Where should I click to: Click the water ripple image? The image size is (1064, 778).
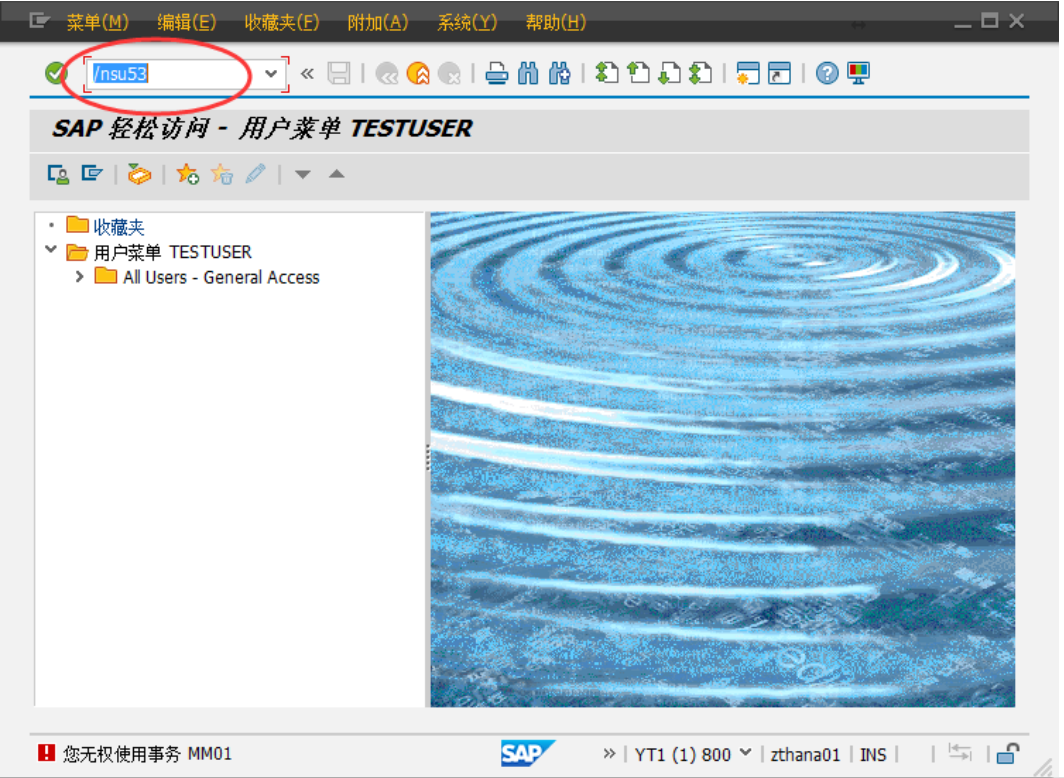723,459
